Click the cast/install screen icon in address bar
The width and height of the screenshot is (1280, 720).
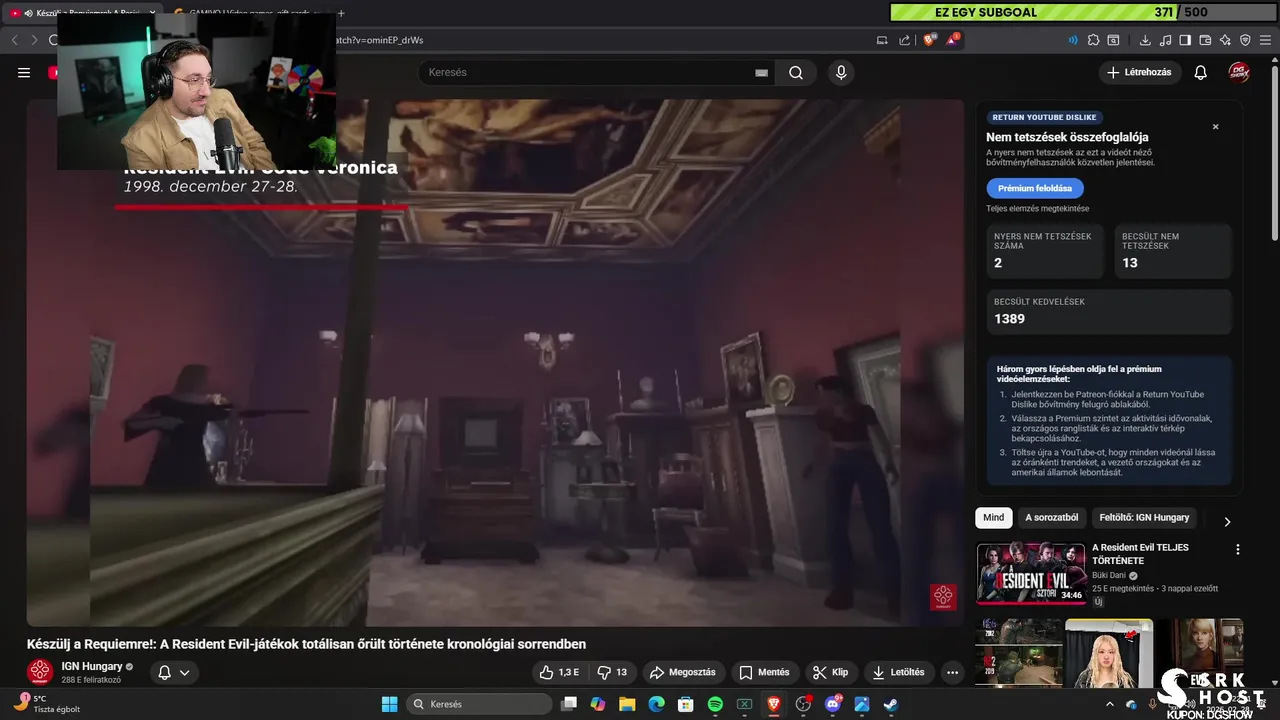click(x=882, y=40)
